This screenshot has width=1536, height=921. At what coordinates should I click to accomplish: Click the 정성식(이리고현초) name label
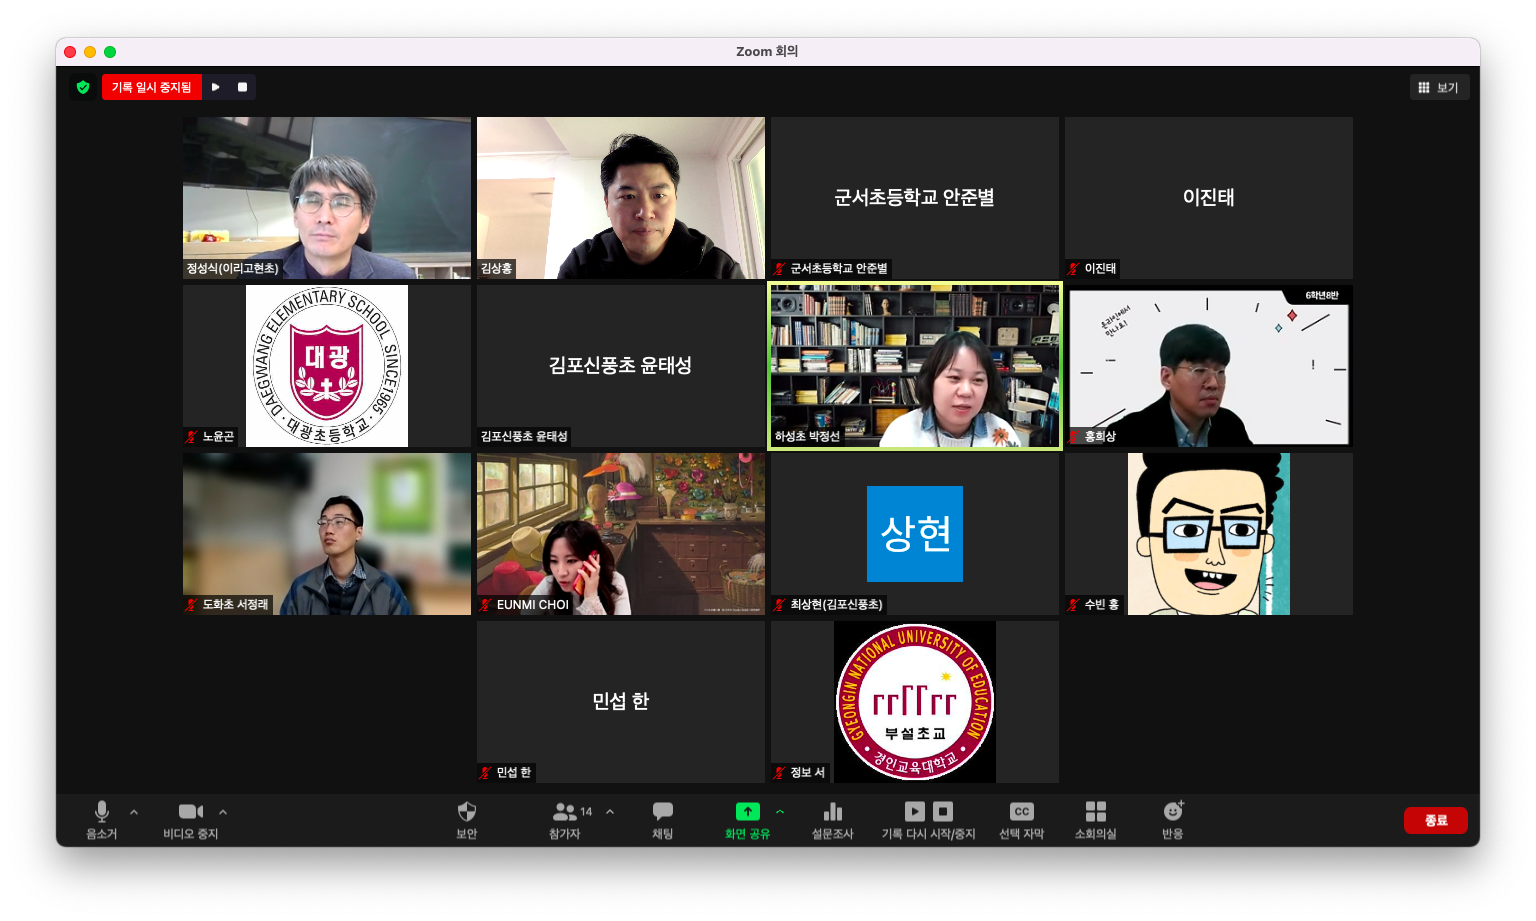tap(232, 268)
